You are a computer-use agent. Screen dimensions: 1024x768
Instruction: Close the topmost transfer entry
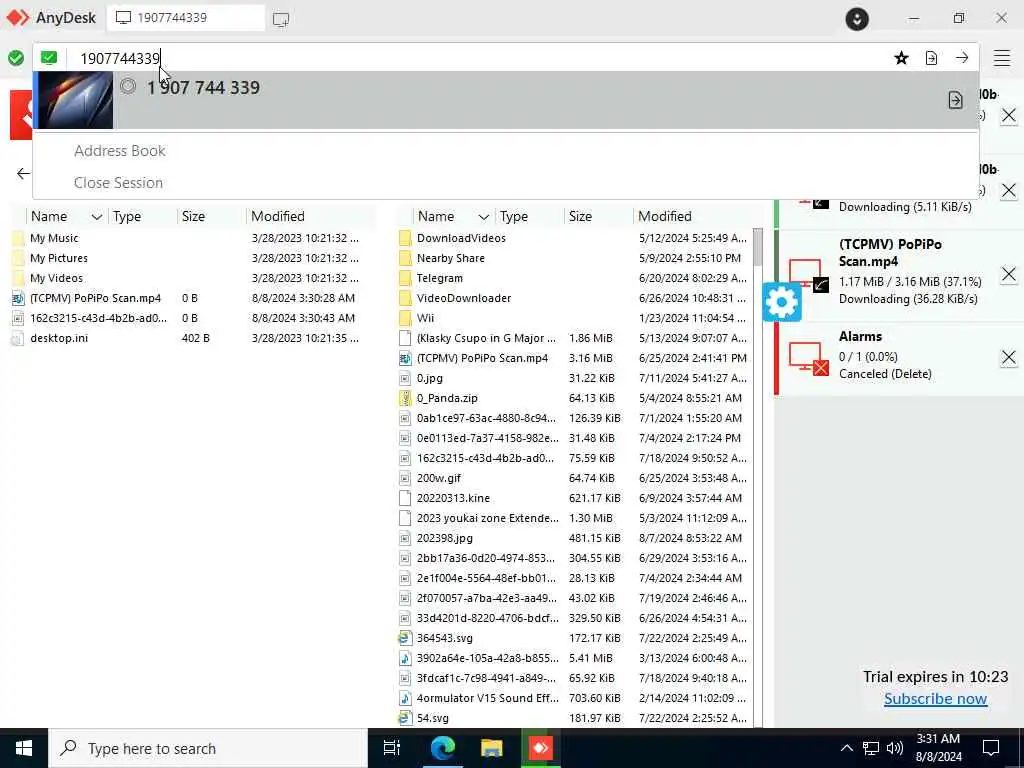[x=1008, y=116]
